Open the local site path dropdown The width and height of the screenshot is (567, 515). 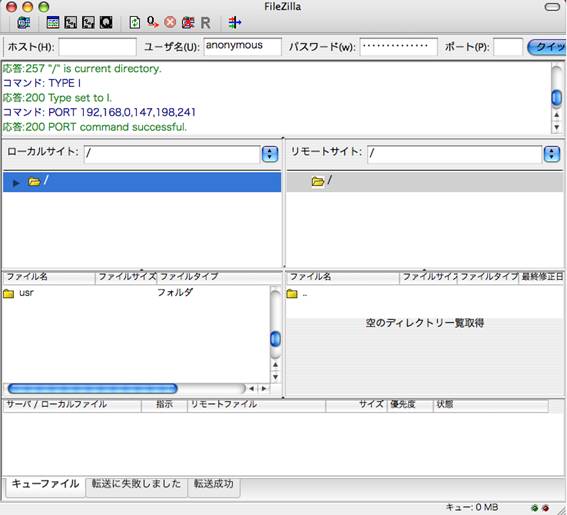click(269, 154)
